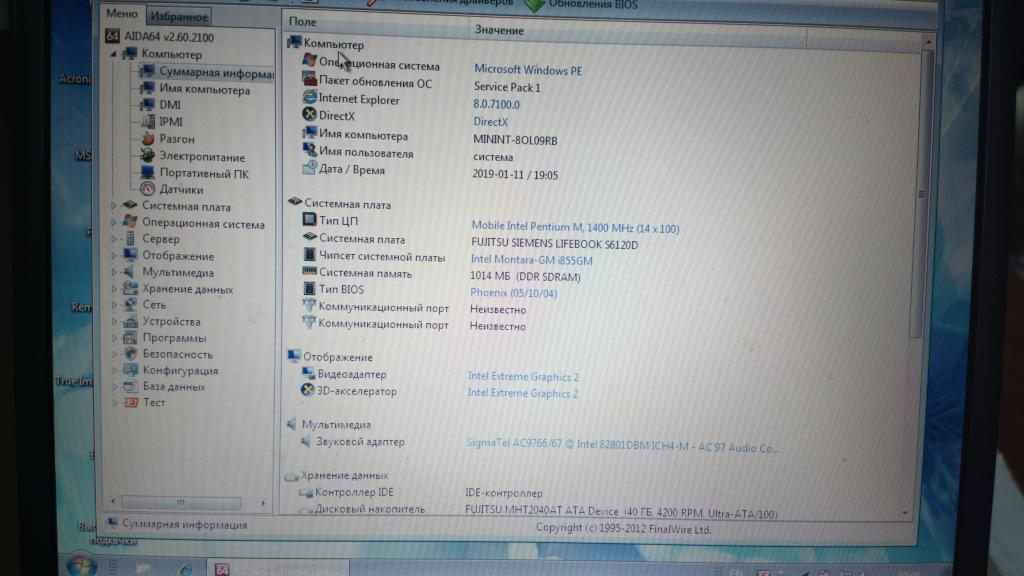Open Имя компьютера tree item
Viewport: 1024px width, 576px height.
click(204, 90)
